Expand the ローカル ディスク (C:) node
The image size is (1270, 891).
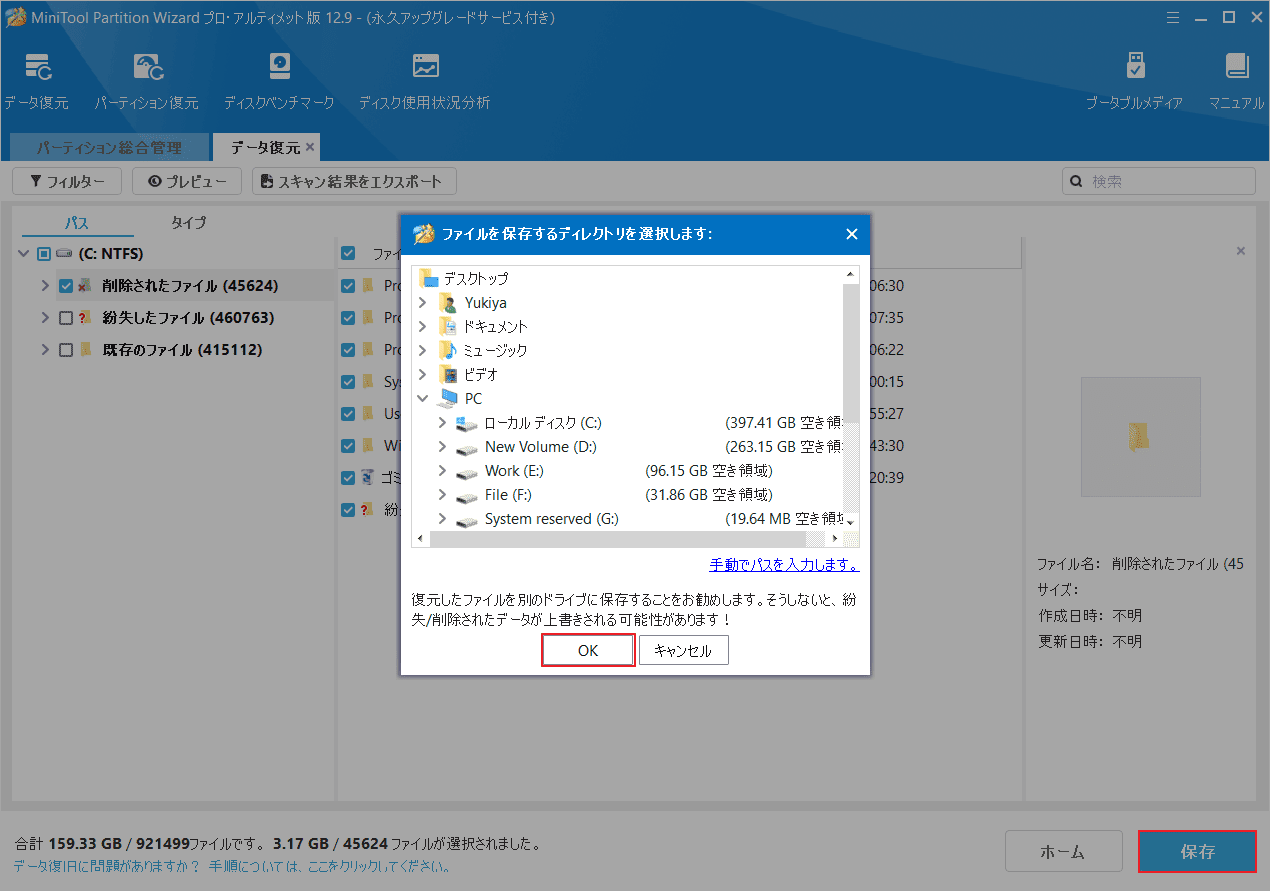point(442,423)
